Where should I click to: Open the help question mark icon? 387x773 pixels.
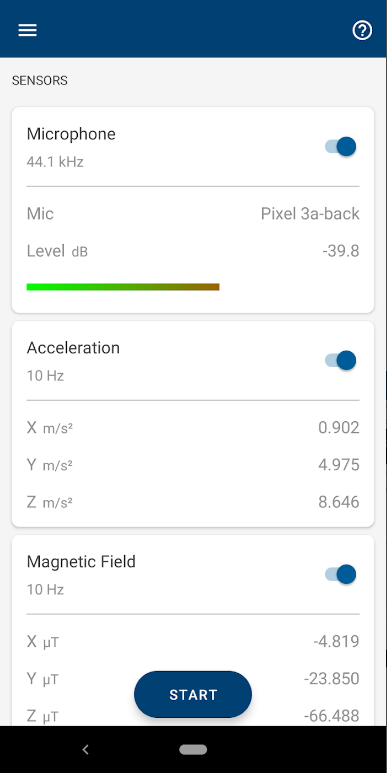362,31
